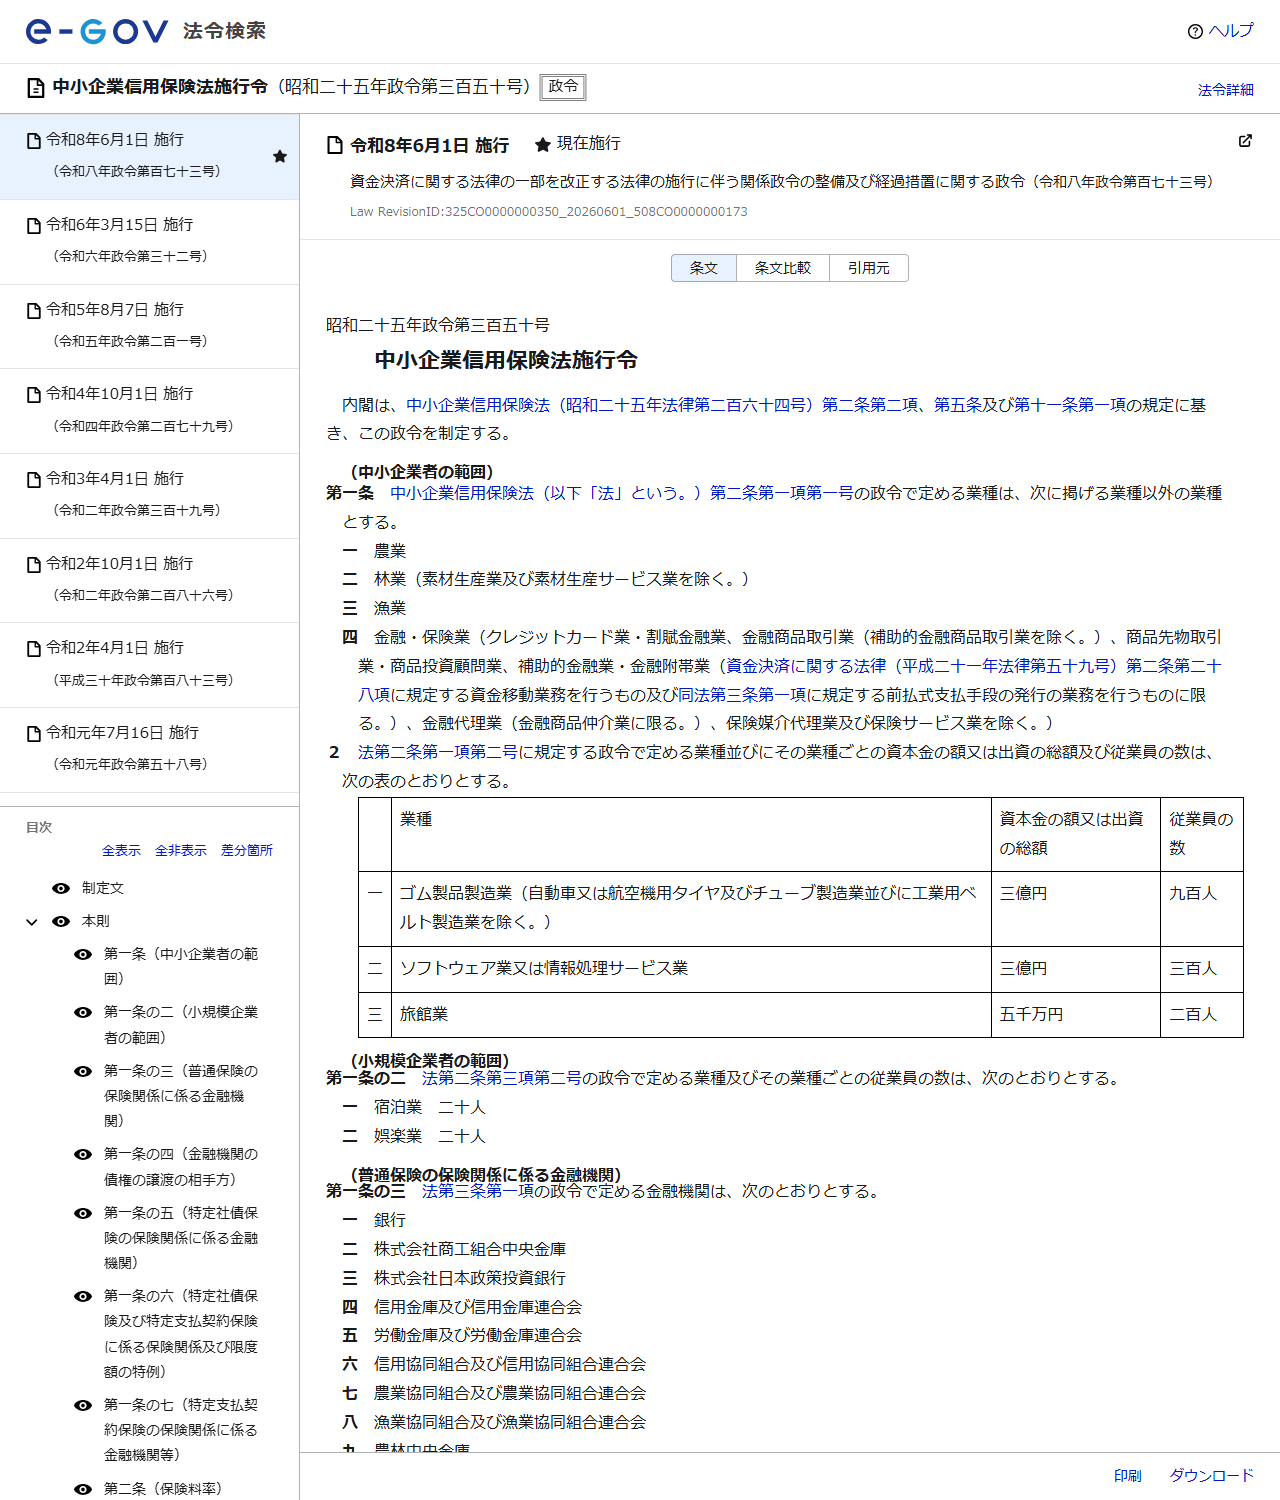Toggle visibility of 制定文
This screenshot has width=1280, height=1500.
(x=61, y=888)
